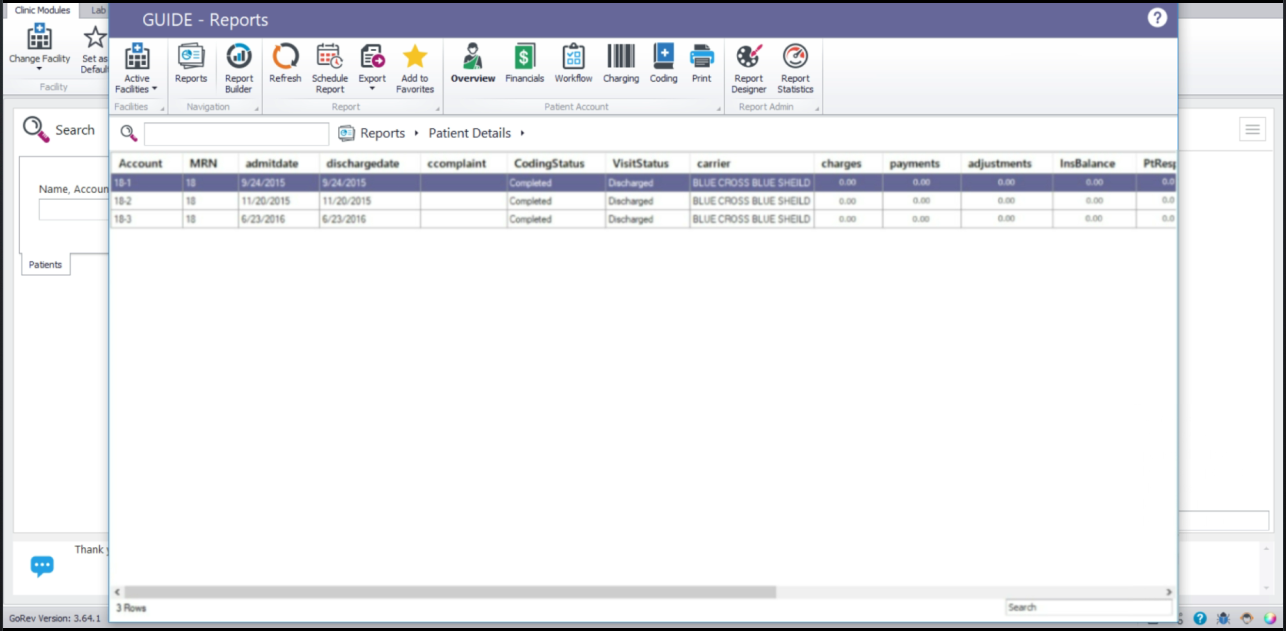Open Schedule Report
The width and height of the screenshot is (1286, 631).
point(330,69)
